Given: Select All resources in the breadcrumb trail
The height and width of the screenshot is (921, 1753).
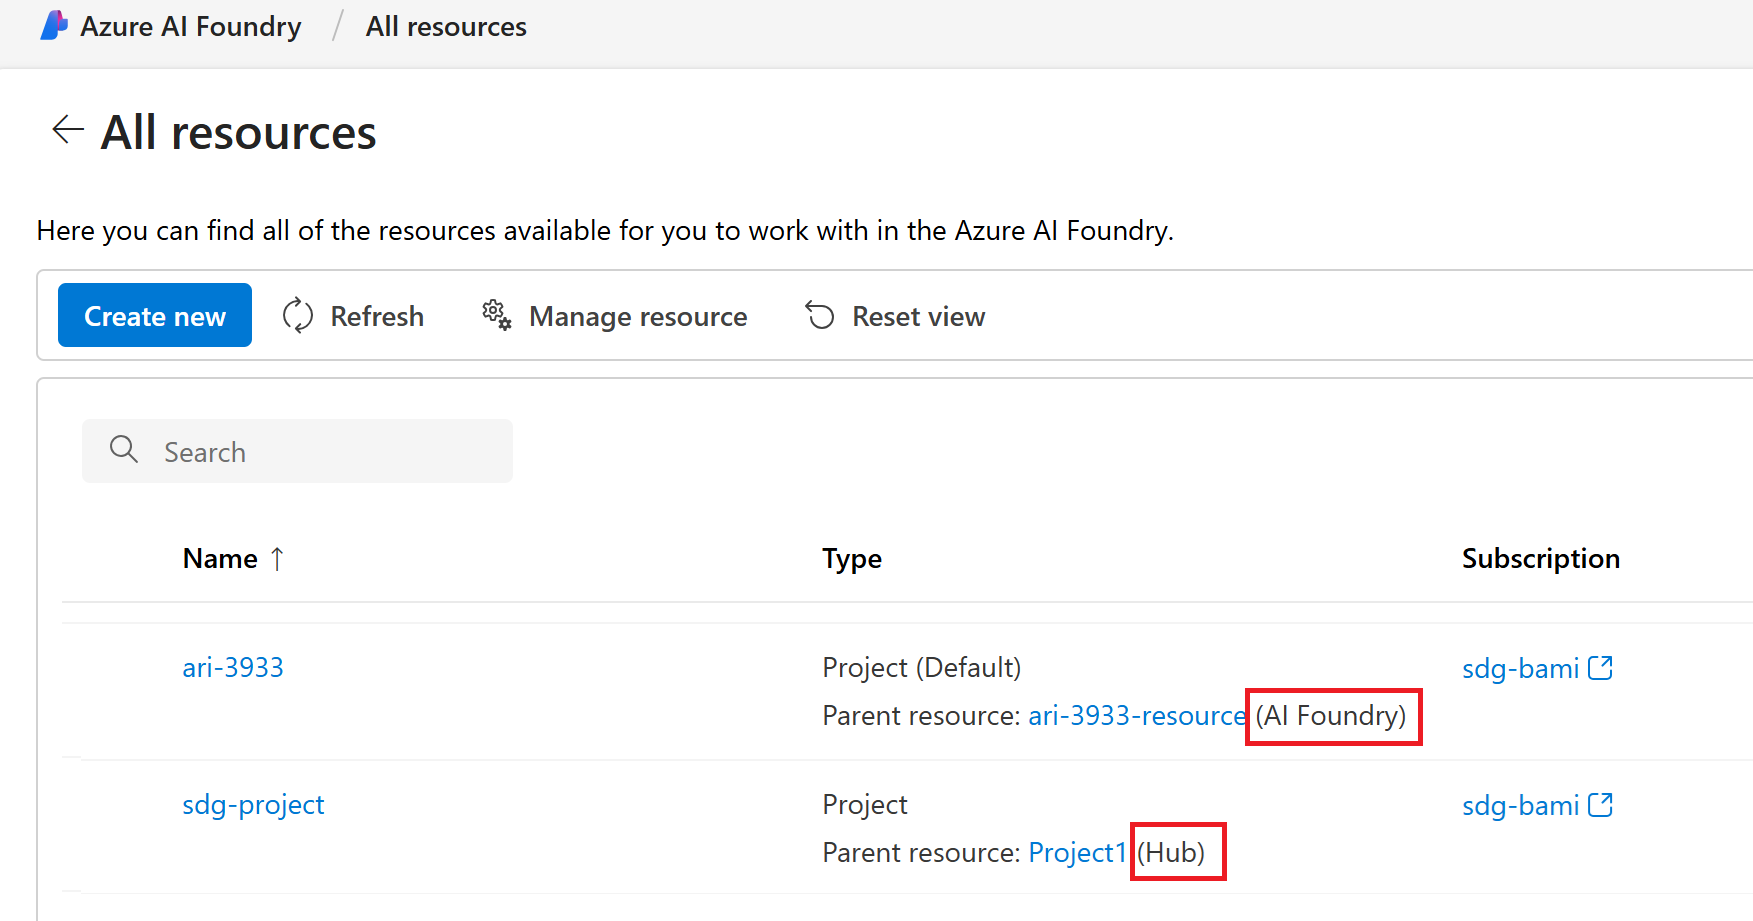Looking at the screenshot, I should pos(446,26).
